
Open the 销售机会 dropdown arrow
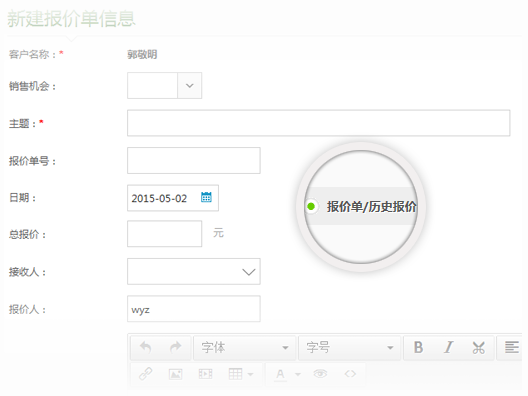190,86
